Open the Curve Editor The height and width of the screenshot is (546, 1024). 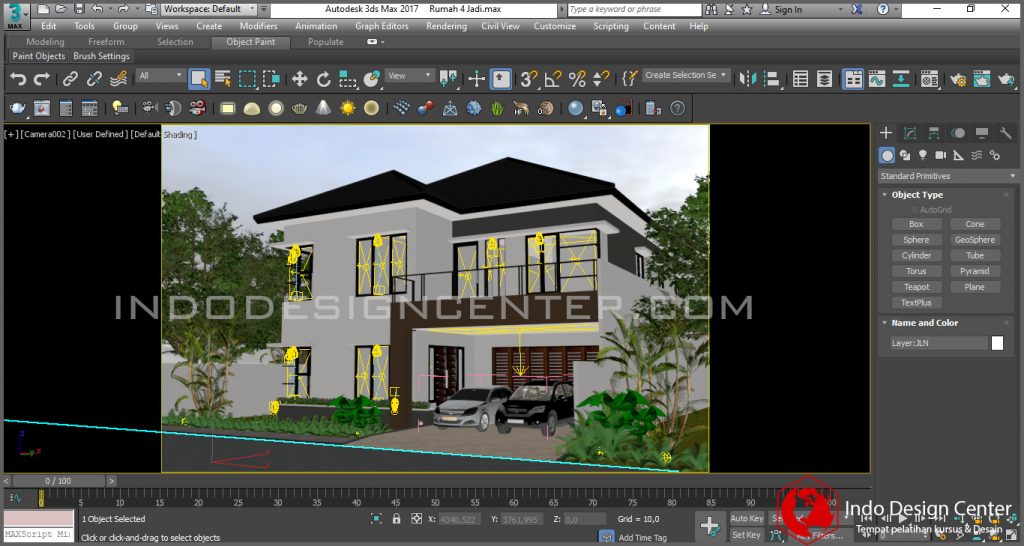tap(876, 79)
